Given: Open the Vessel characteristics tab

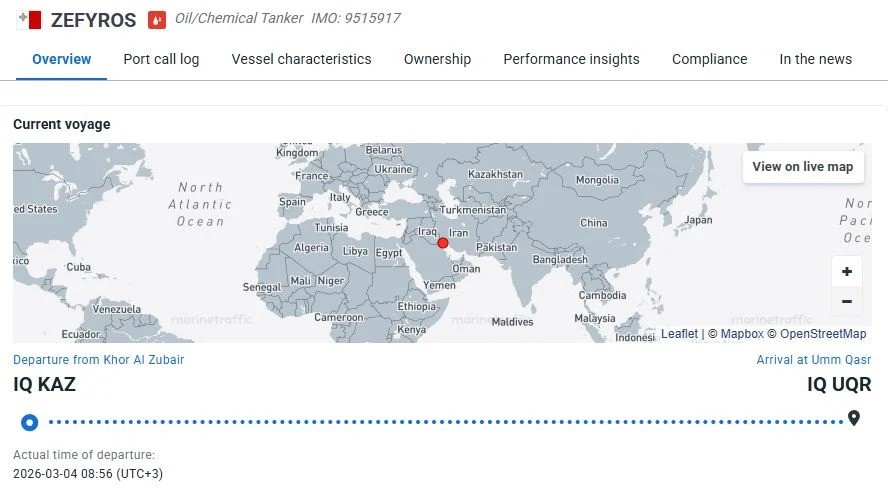Looking at the screenshot, I should [301, 59].
